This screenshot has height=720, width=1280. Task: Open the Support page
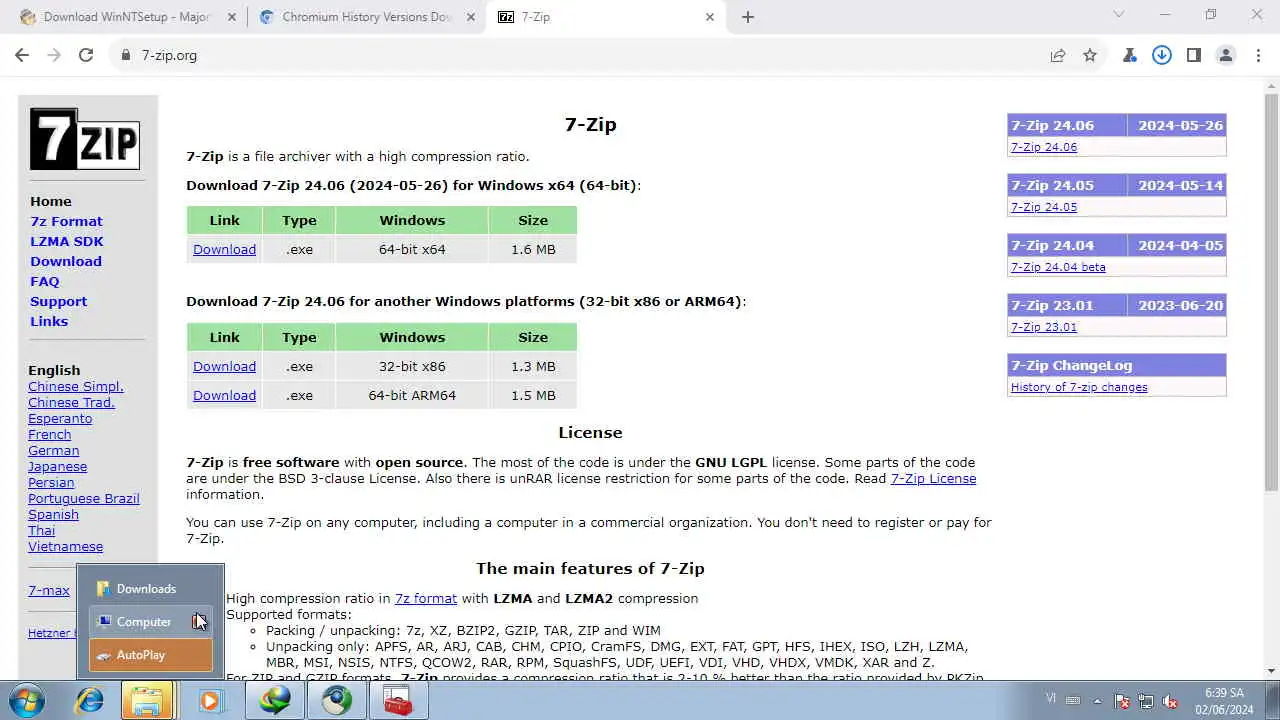coord(58,301)
